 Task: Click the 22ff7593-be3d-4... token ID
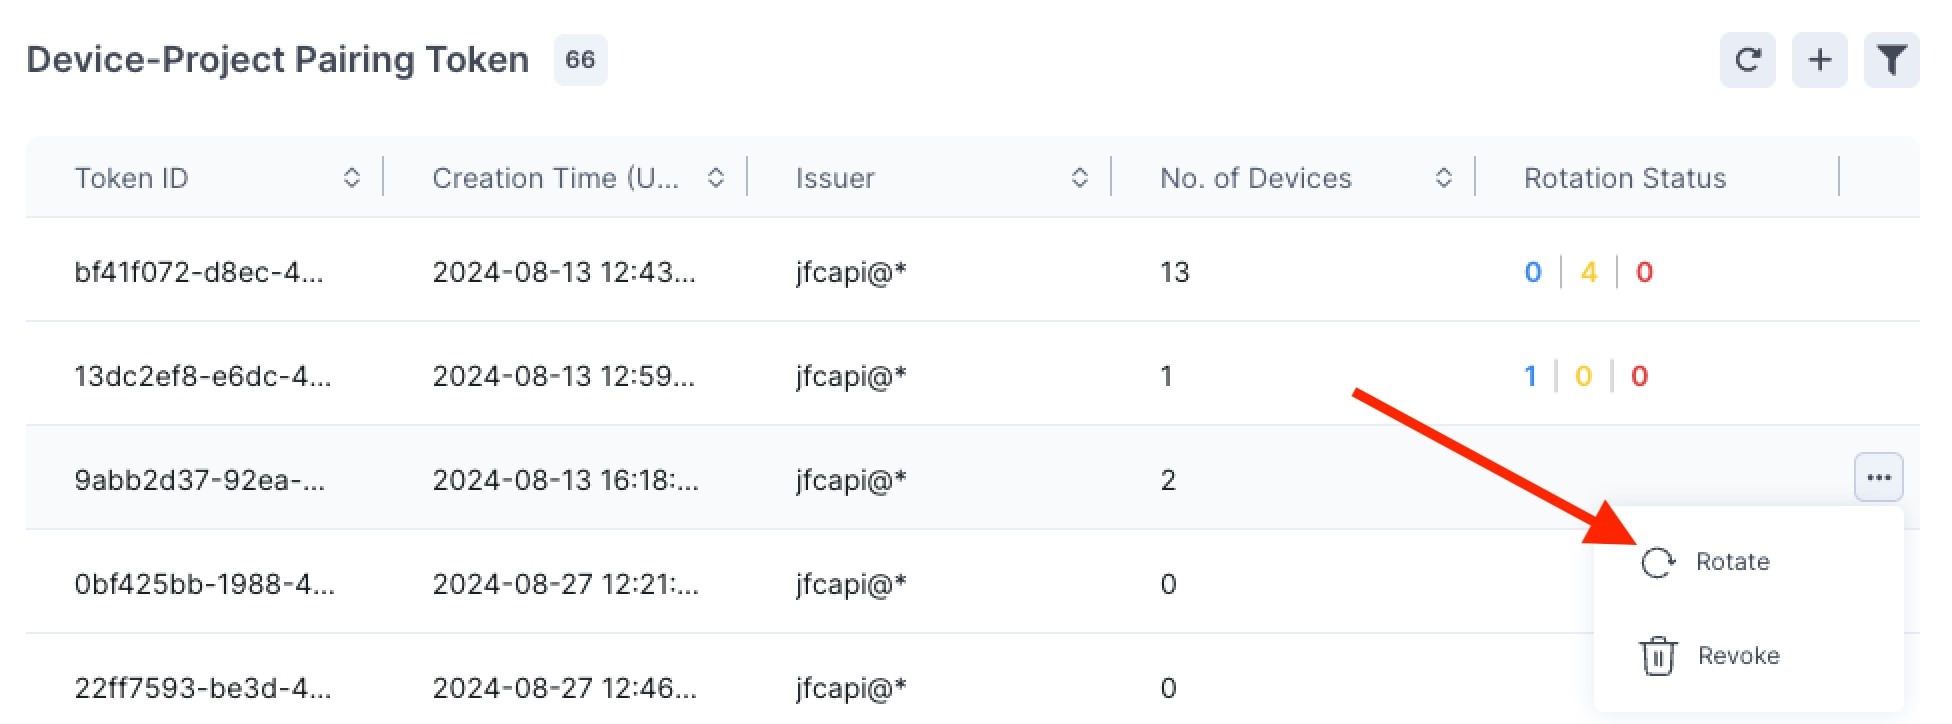[202, 688]
